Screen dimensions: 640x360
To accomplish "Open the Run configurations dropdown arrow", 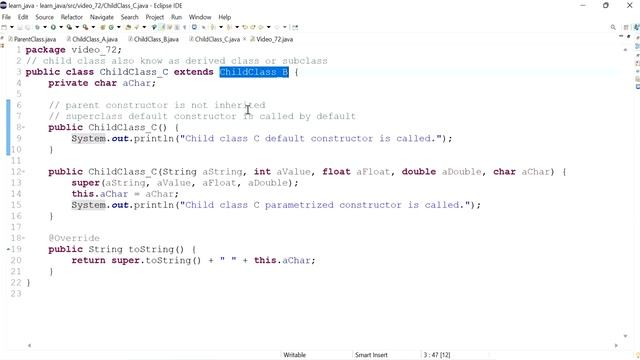I will click(x=61, y=27).
